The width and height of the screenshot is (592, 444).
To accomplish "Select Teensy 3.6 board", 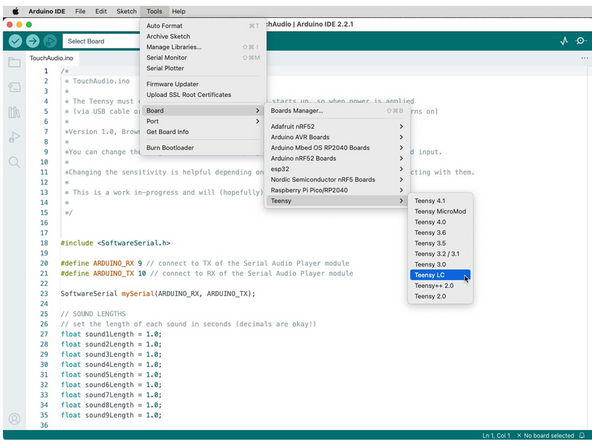I will coord(440,233).
